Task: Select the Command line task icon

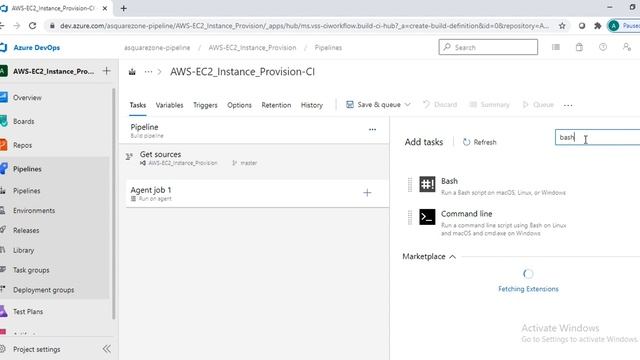Action: tap(427, 217)
